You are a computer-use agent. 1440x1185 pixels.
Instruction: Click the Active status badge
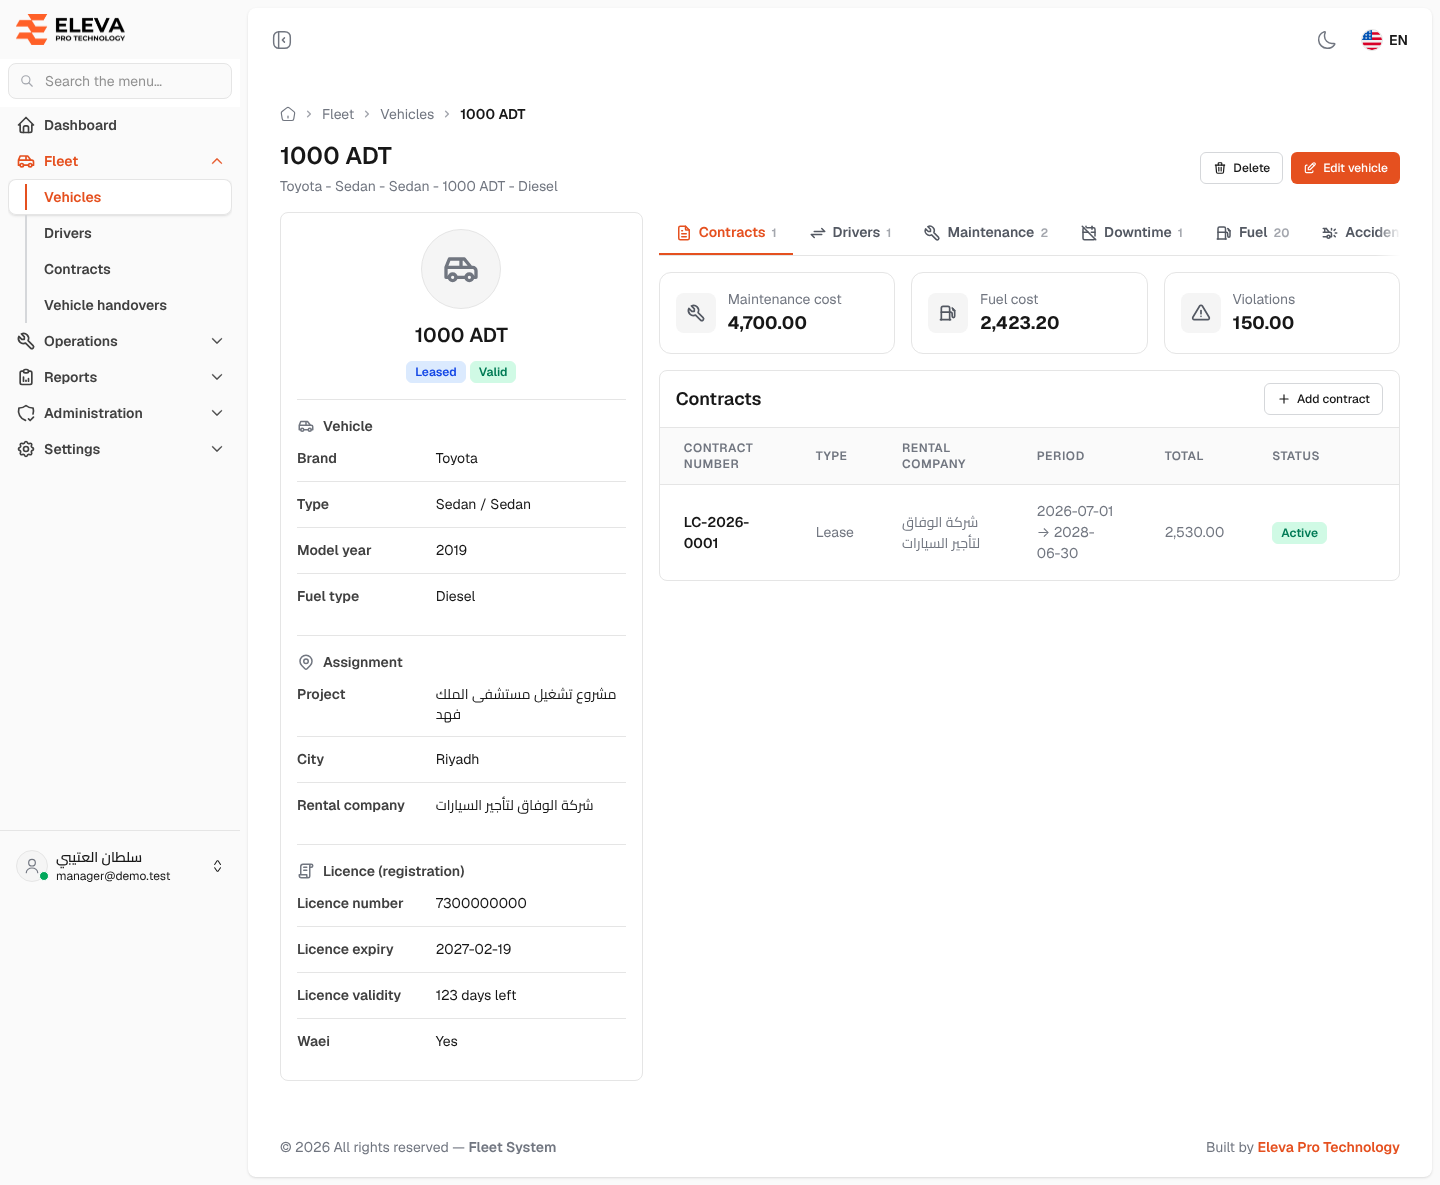pyautogui.click(x=1299, y=533)
